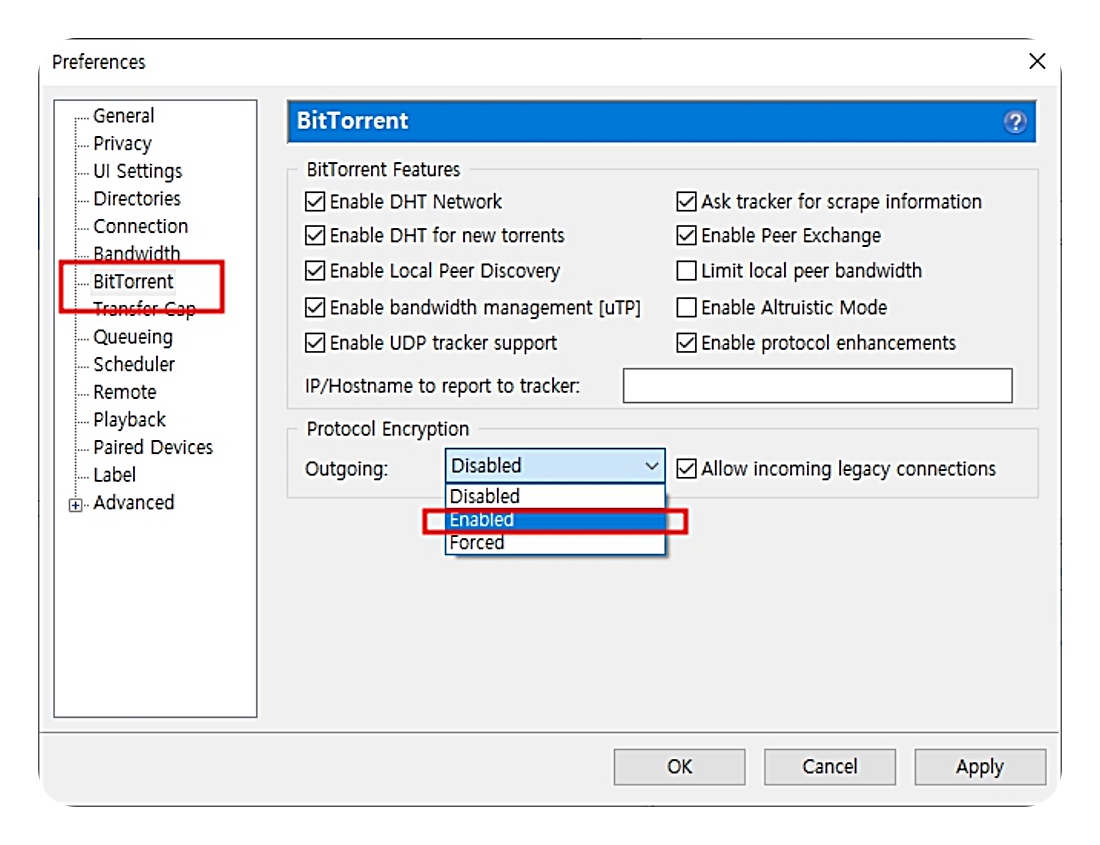
Task: Select BitTorrent in the category tree
Action: click(133, 282)
